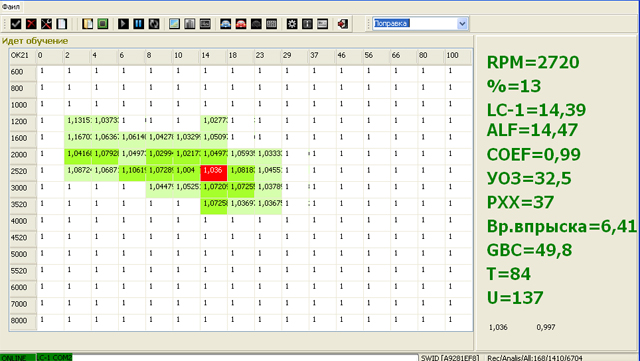
Task: Click the circular refresh arrows icon
Action: click(x=154, y=24)
